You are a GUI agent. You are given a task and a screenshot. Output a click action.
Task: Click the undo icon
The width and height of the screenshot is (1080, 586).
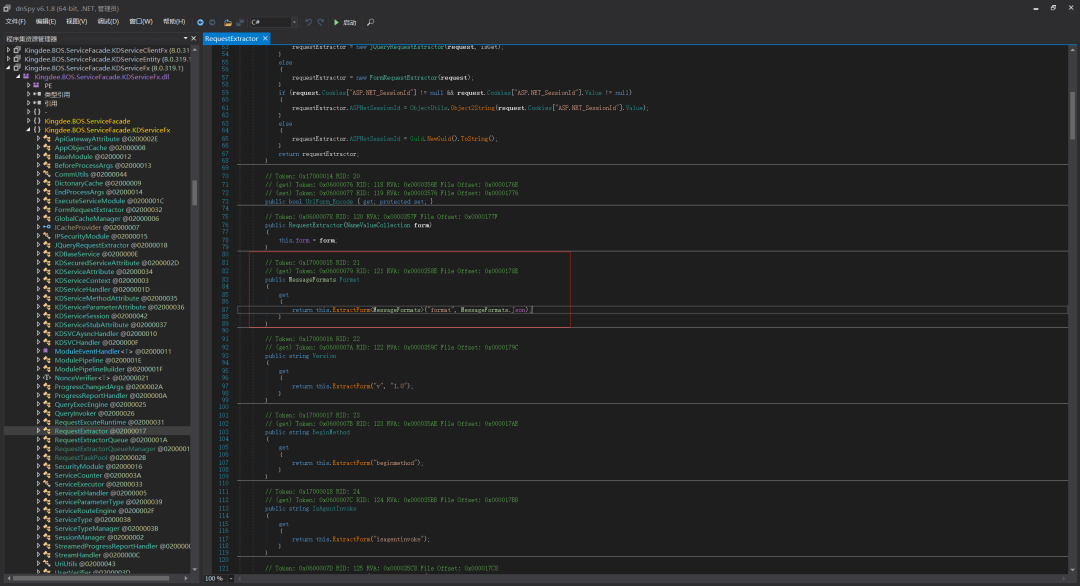pyautogui.click(x=309, y=22)
